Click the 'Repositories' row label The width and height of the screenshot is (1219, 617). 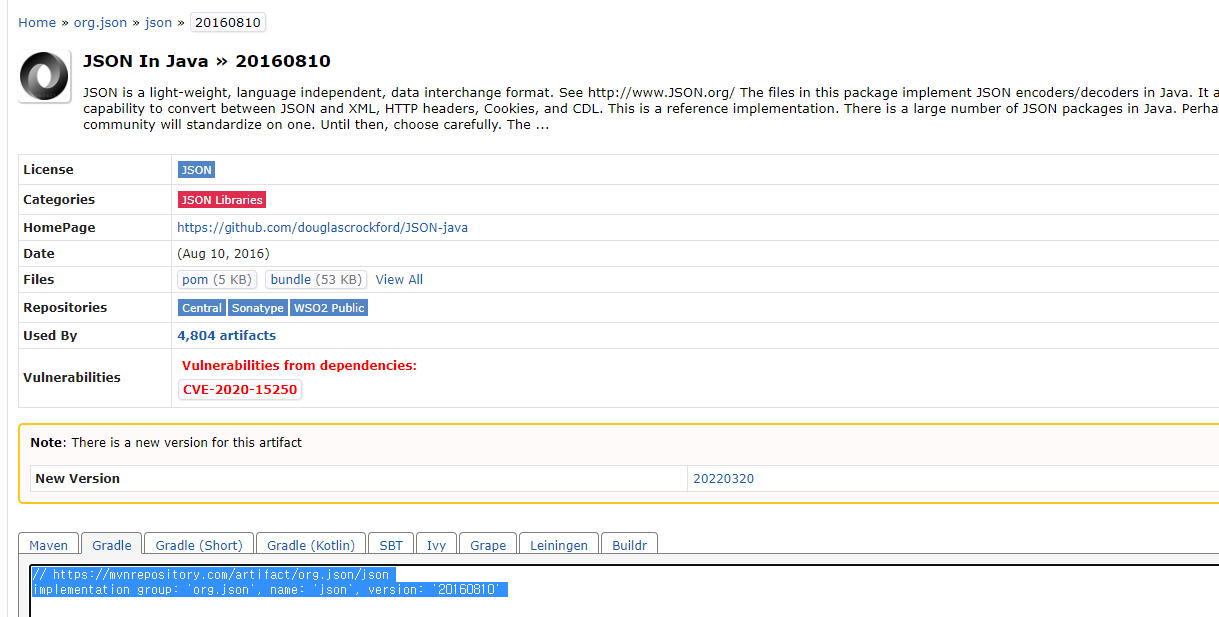[x=65, y=308]
